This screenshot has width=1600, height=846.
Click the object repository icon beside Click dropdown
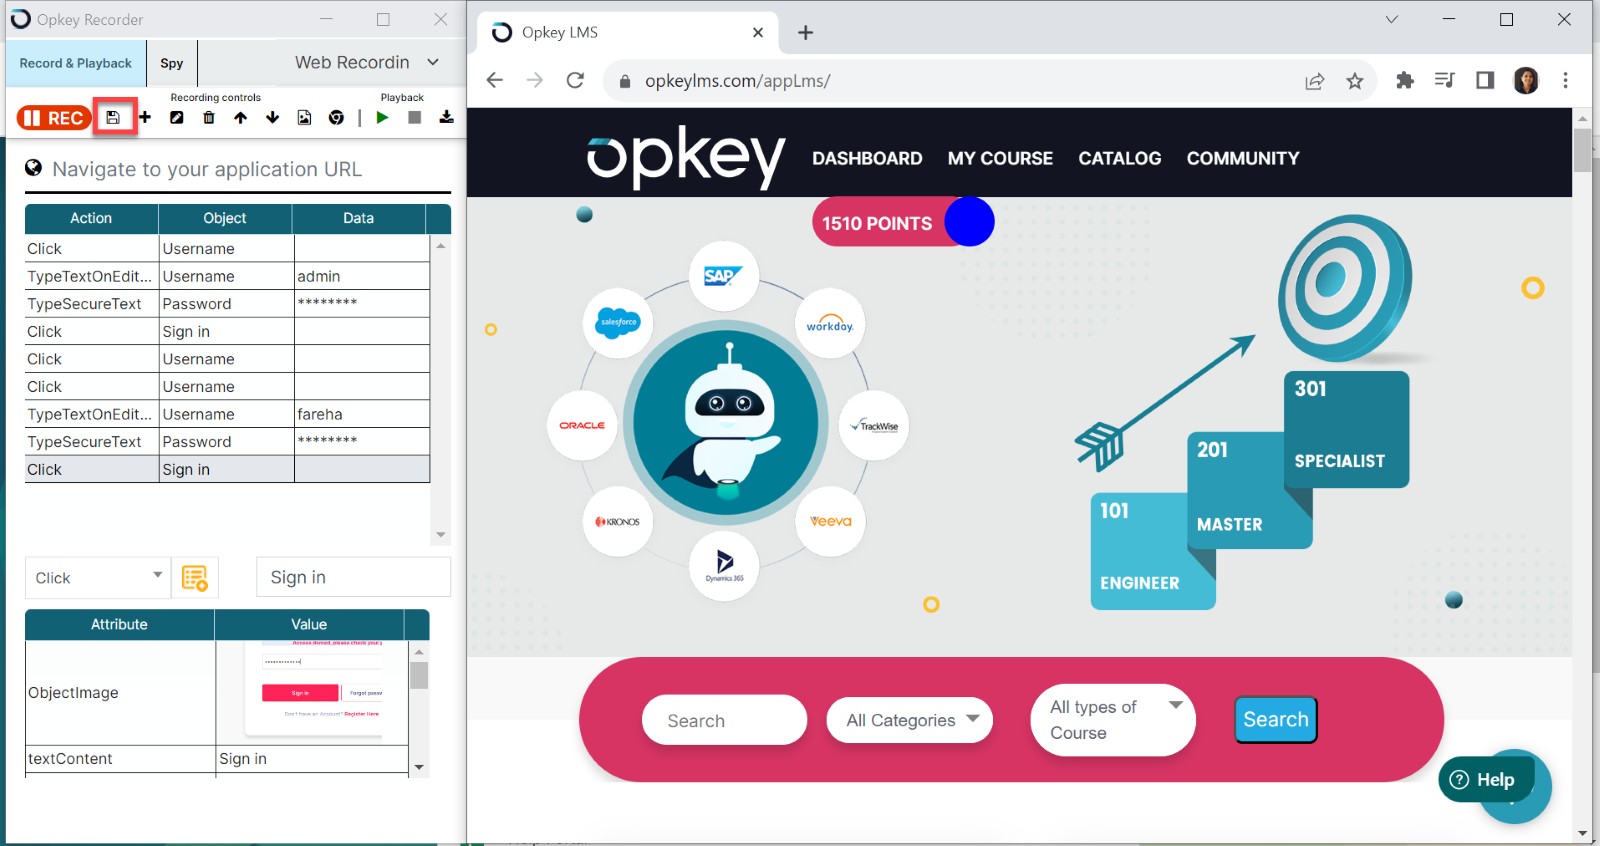point(195,577)
